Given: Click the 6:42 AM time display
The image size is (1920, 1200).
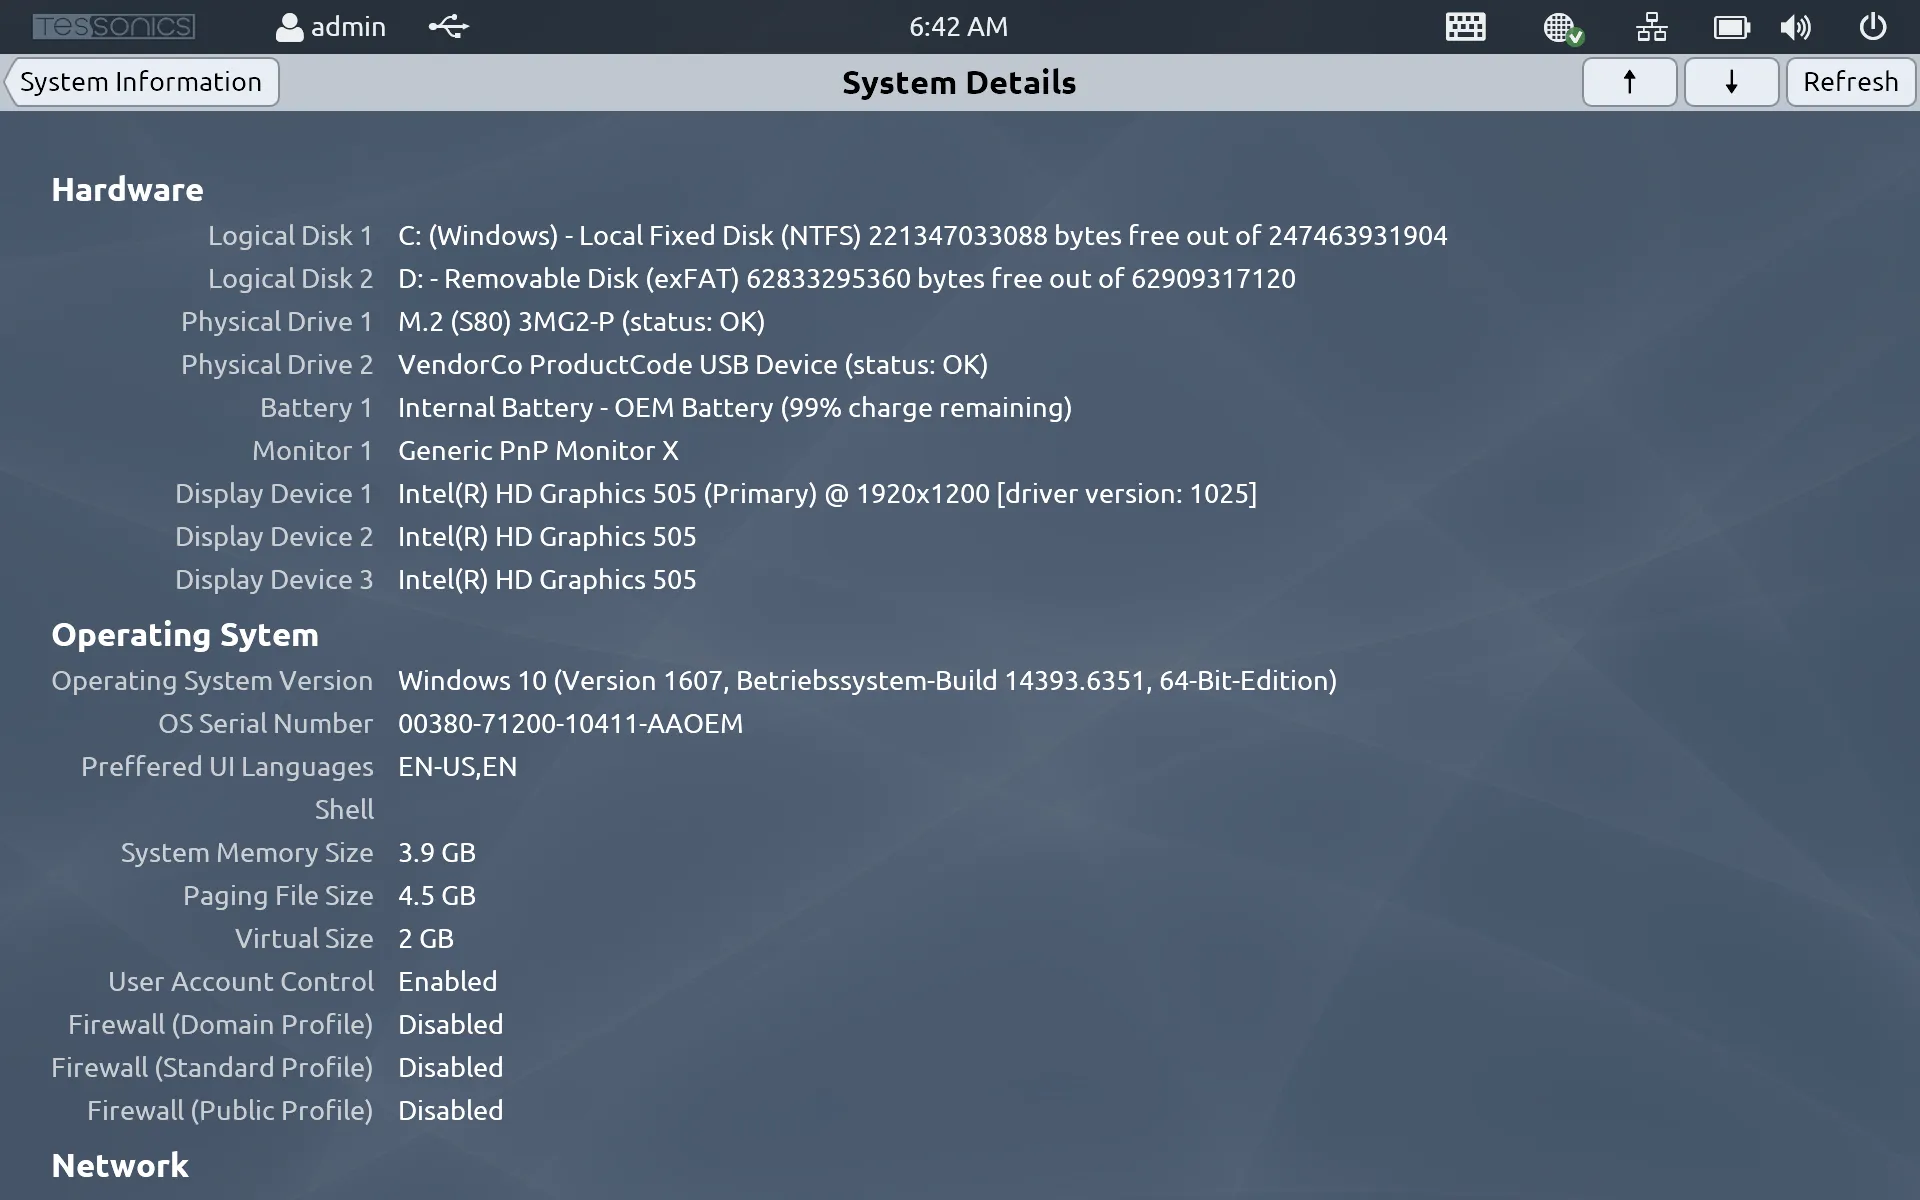Looking at the screenshot, I should (x=958, y=27).
